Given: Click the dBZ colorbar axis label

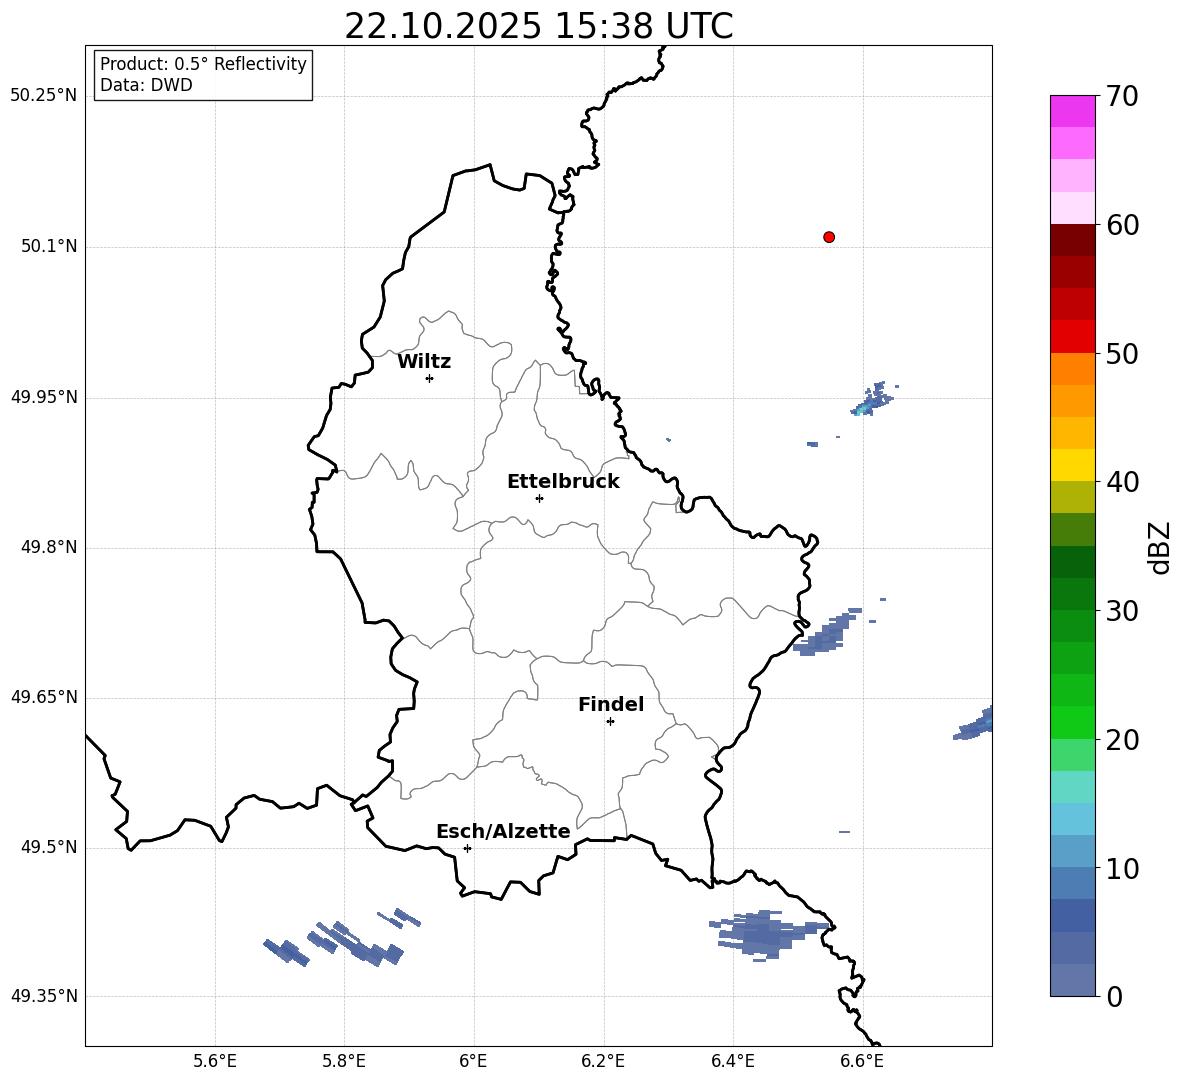Looking at the screenshot, I should tap(1160, 547).
